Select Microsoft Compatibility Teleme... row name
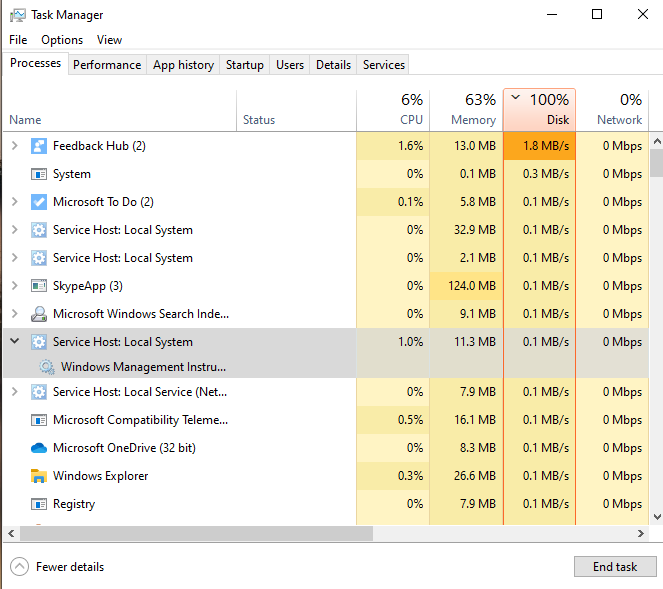The height and width of the screenshot is (589, 663). tap(140, 420)
